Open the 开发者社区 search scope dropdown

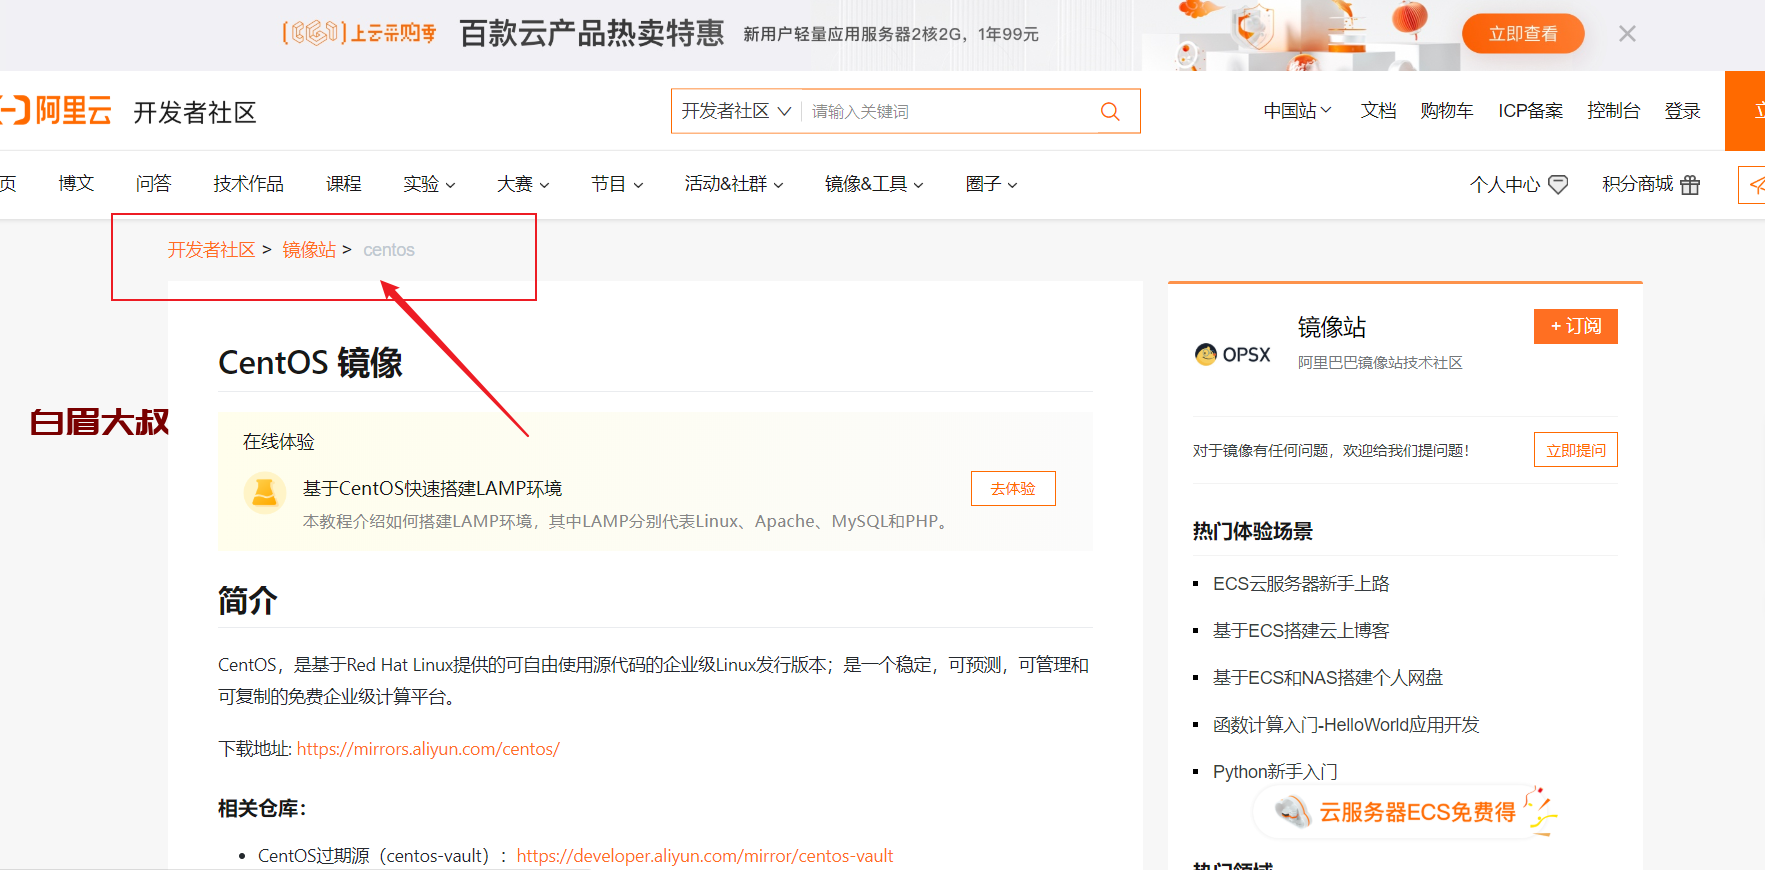(x=736, y=111)
